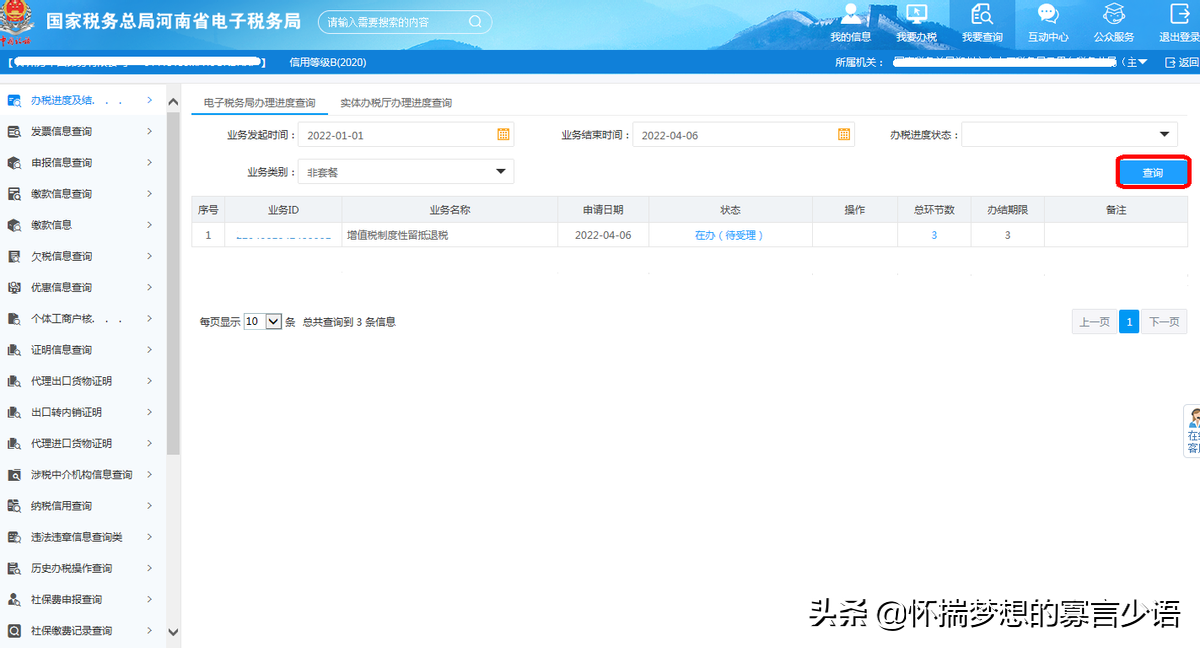
Task: Open calendar icon for 业务发起时间
Action: point(504,135)
